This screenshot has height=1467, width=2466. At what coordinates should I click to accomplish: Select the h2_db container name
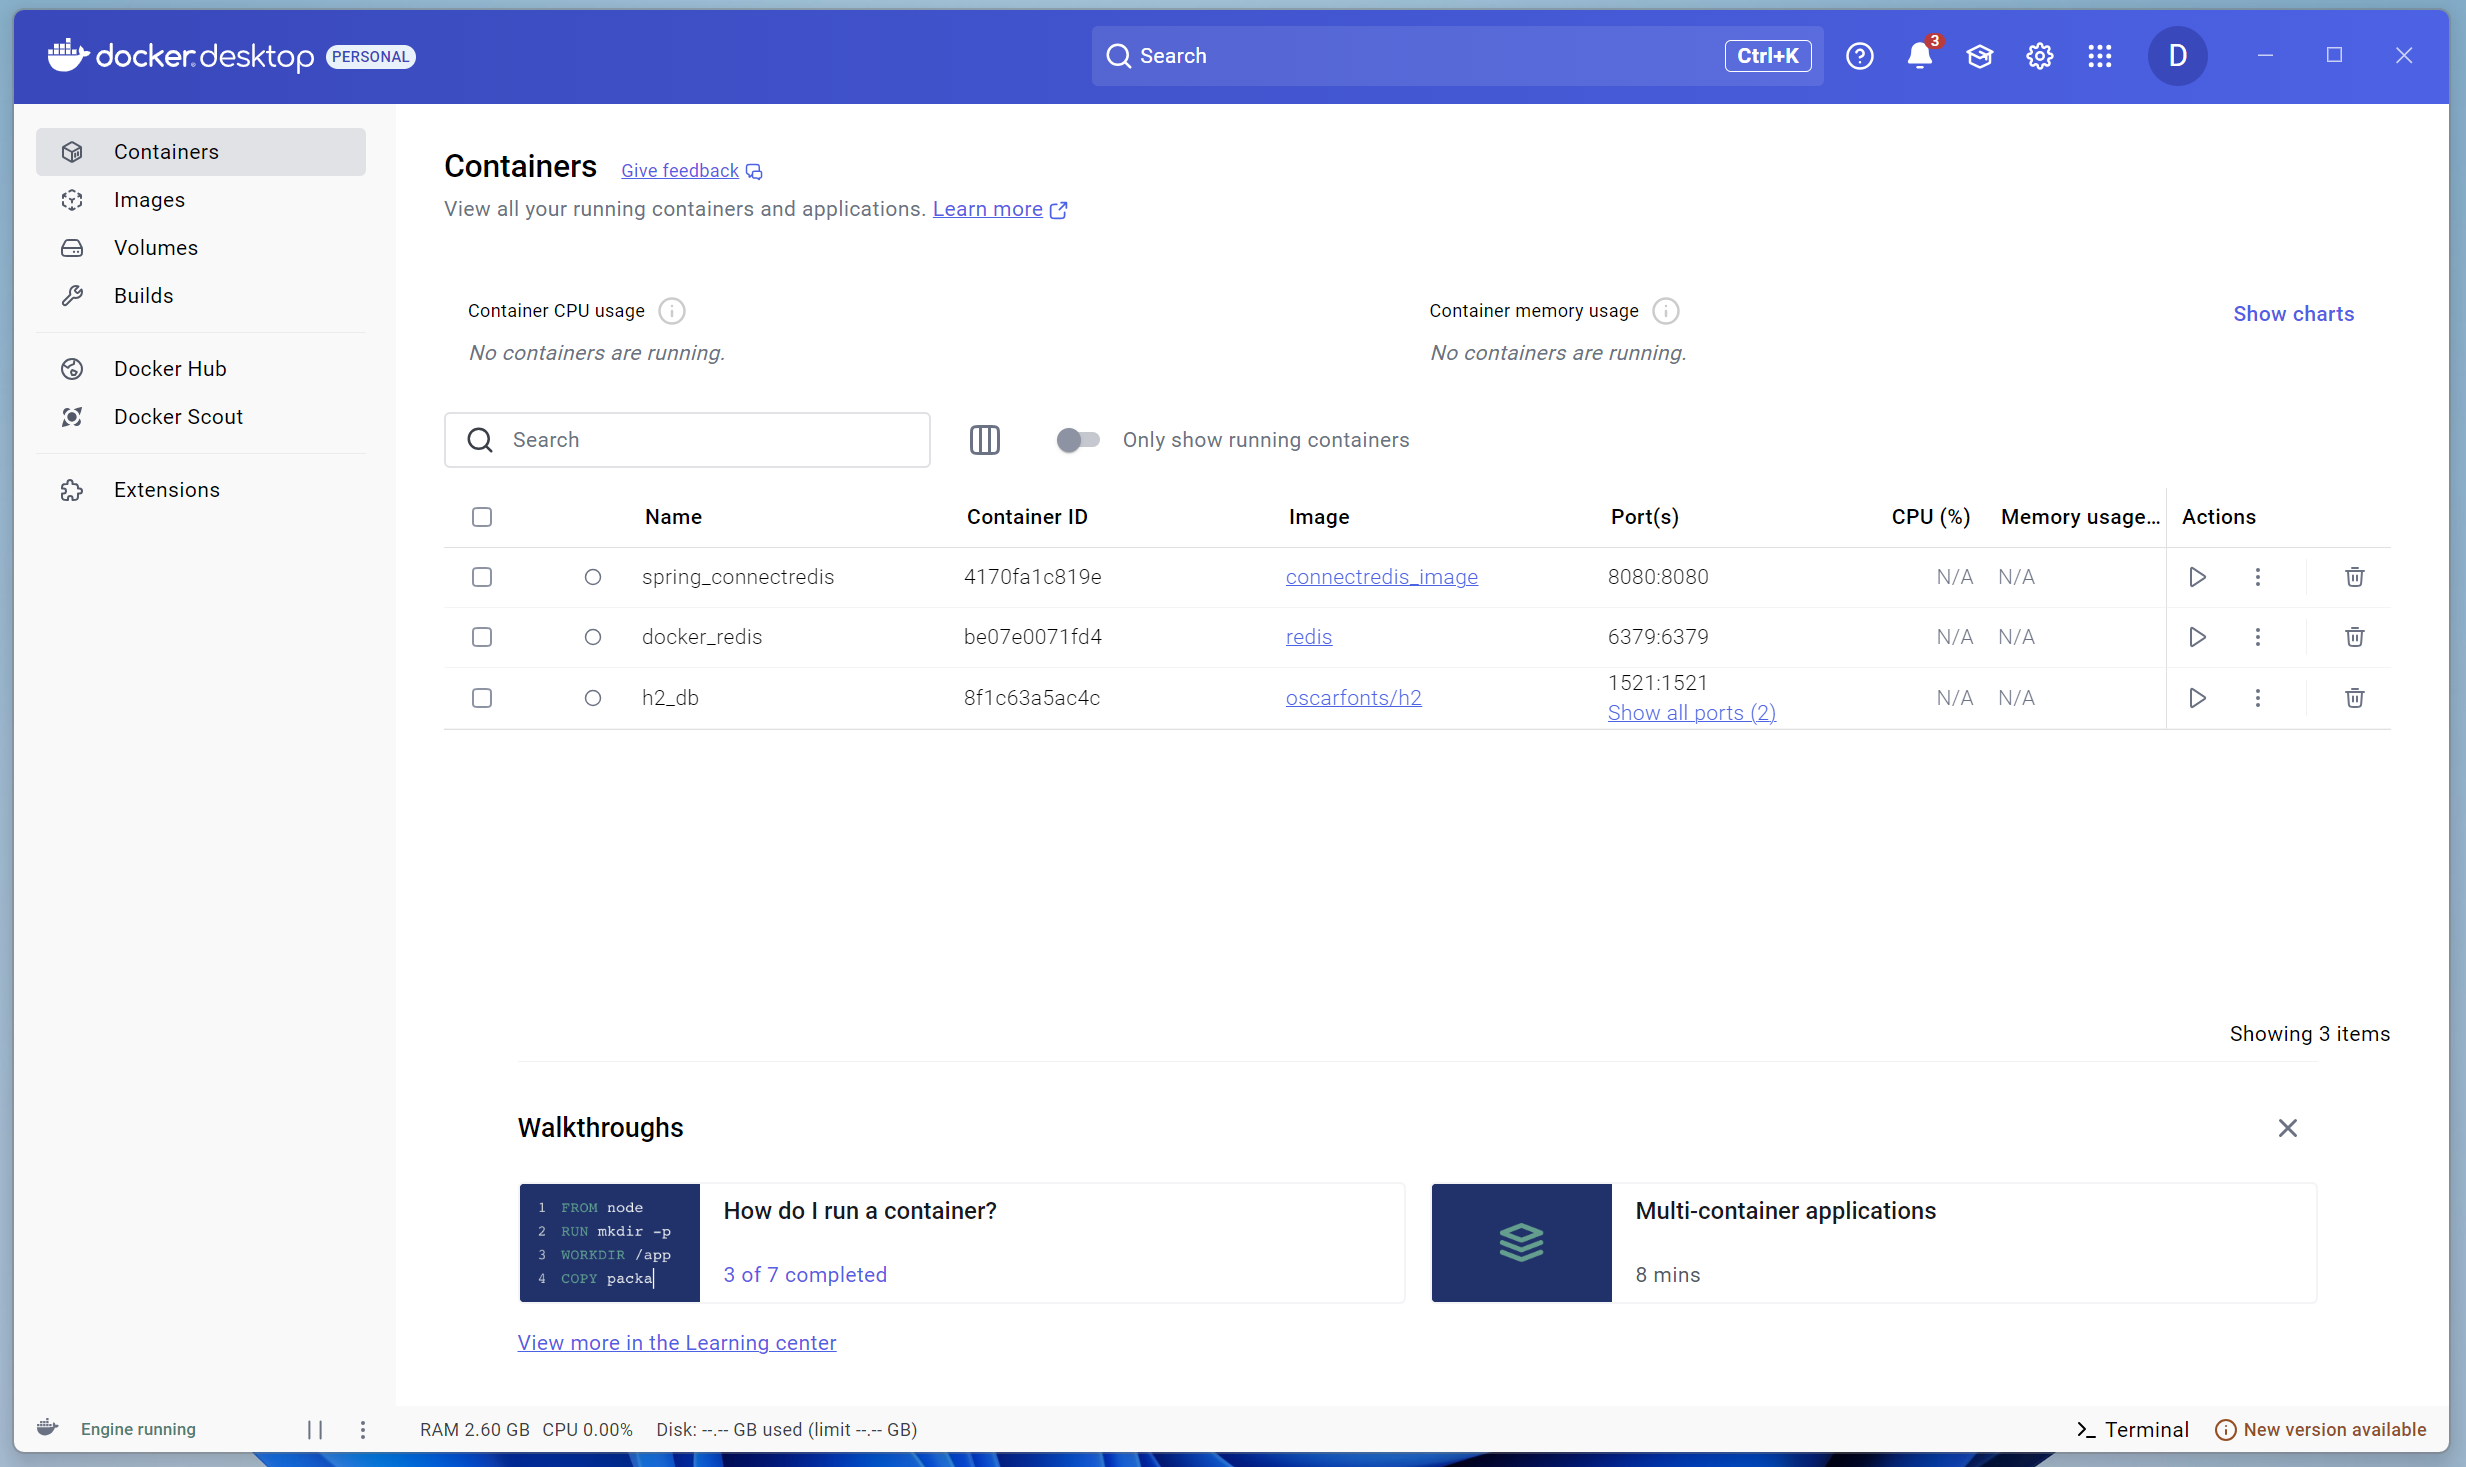(x=670, y=698)
